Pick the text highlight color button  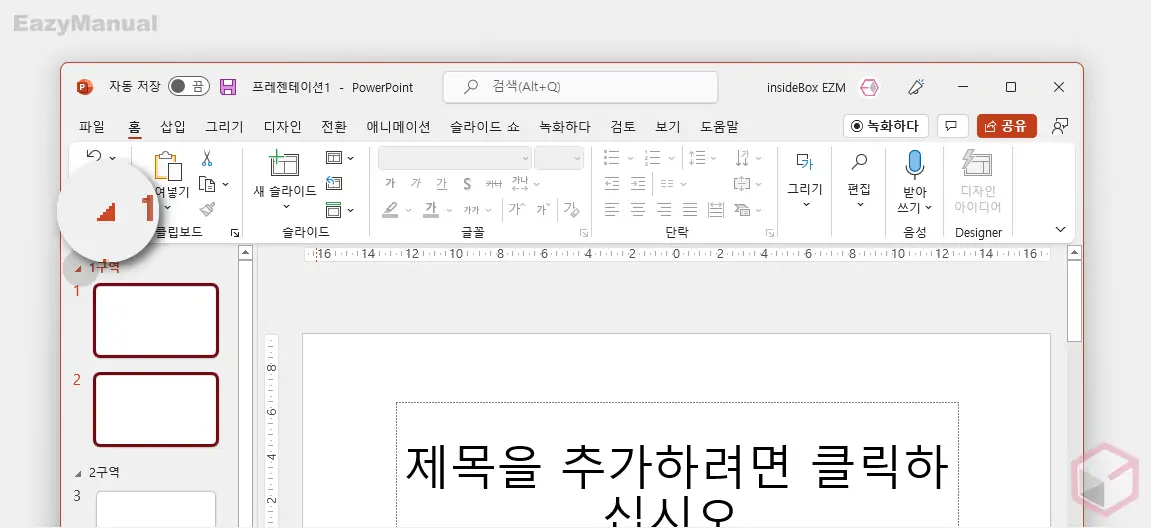coord(391,209)
